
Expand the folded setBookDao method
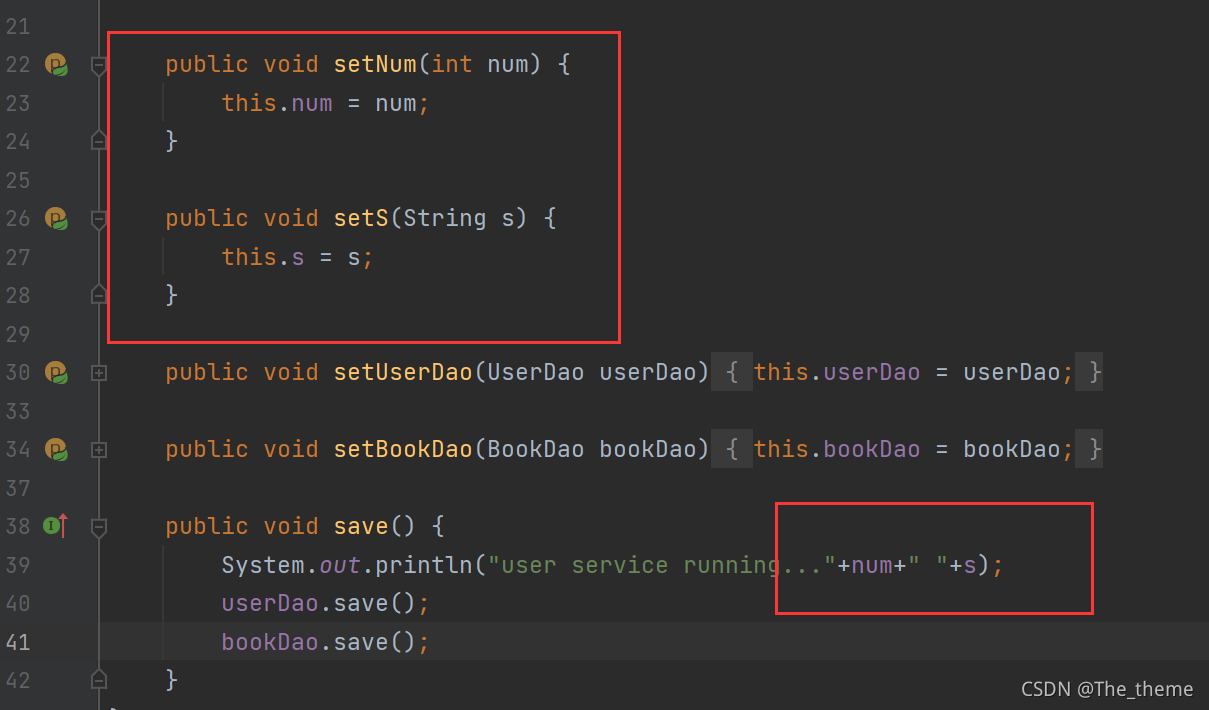98,450
